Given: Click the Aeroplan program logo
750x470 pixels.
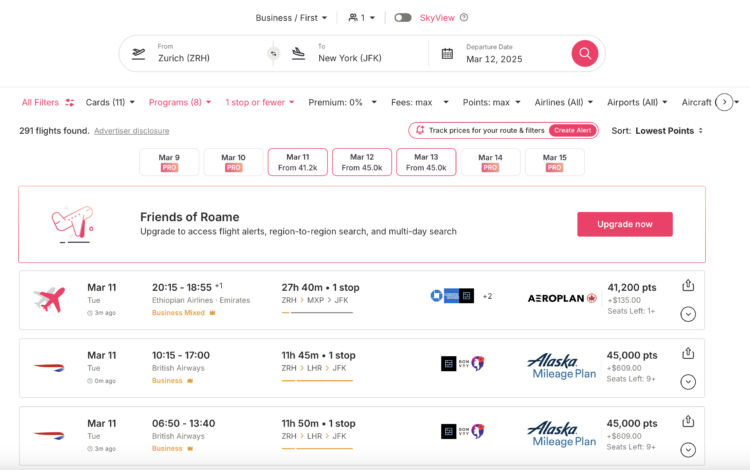Looking at the screenshot, I should pos(562,298).
